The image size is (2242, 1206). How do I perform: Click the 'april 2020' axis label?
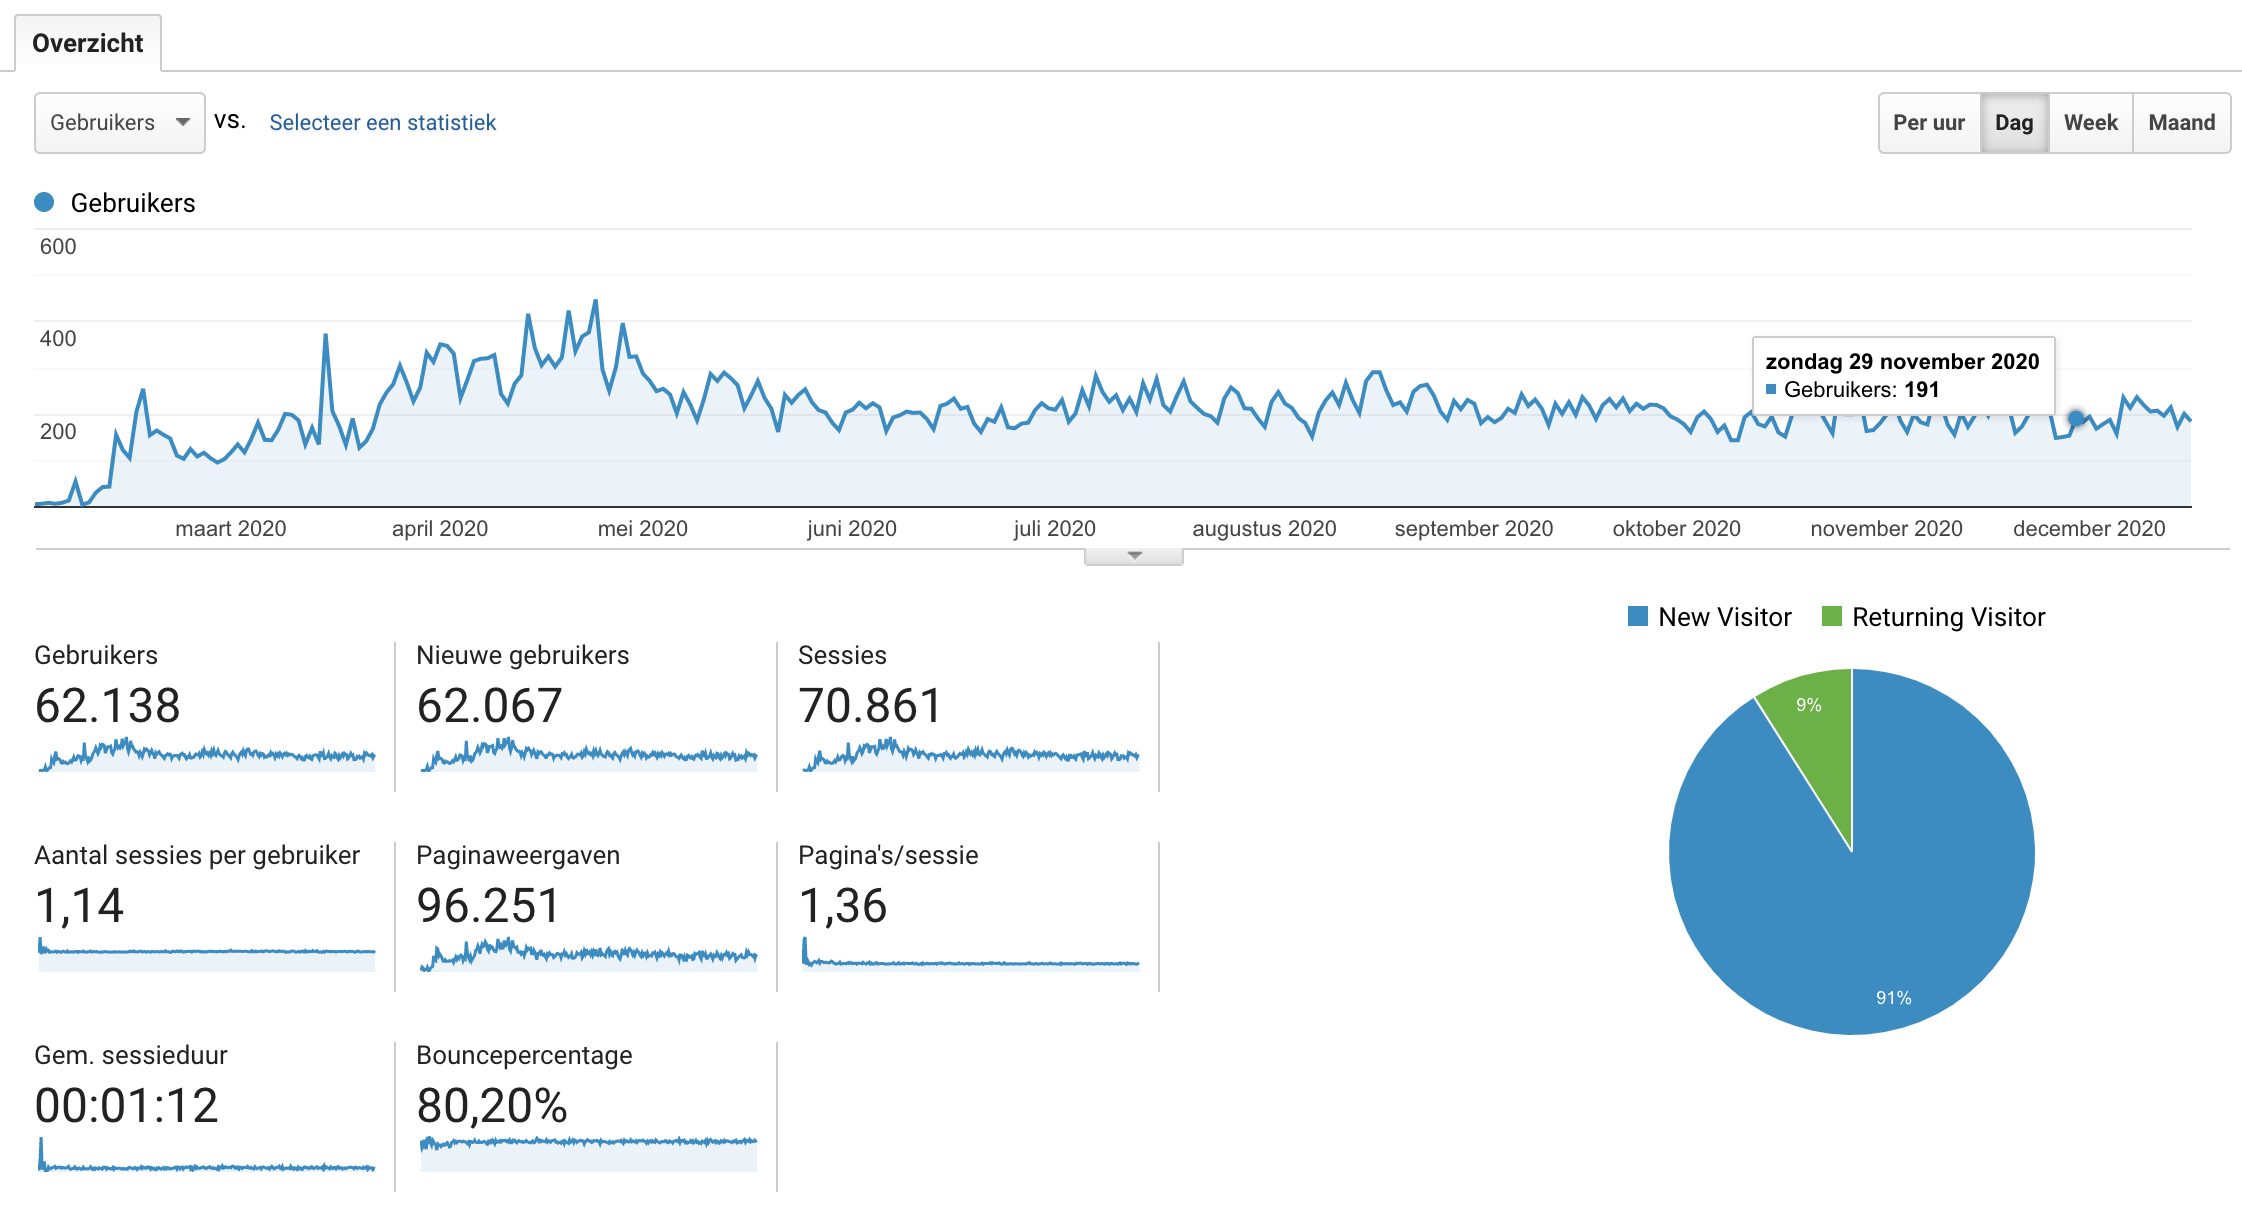(440, 528)
